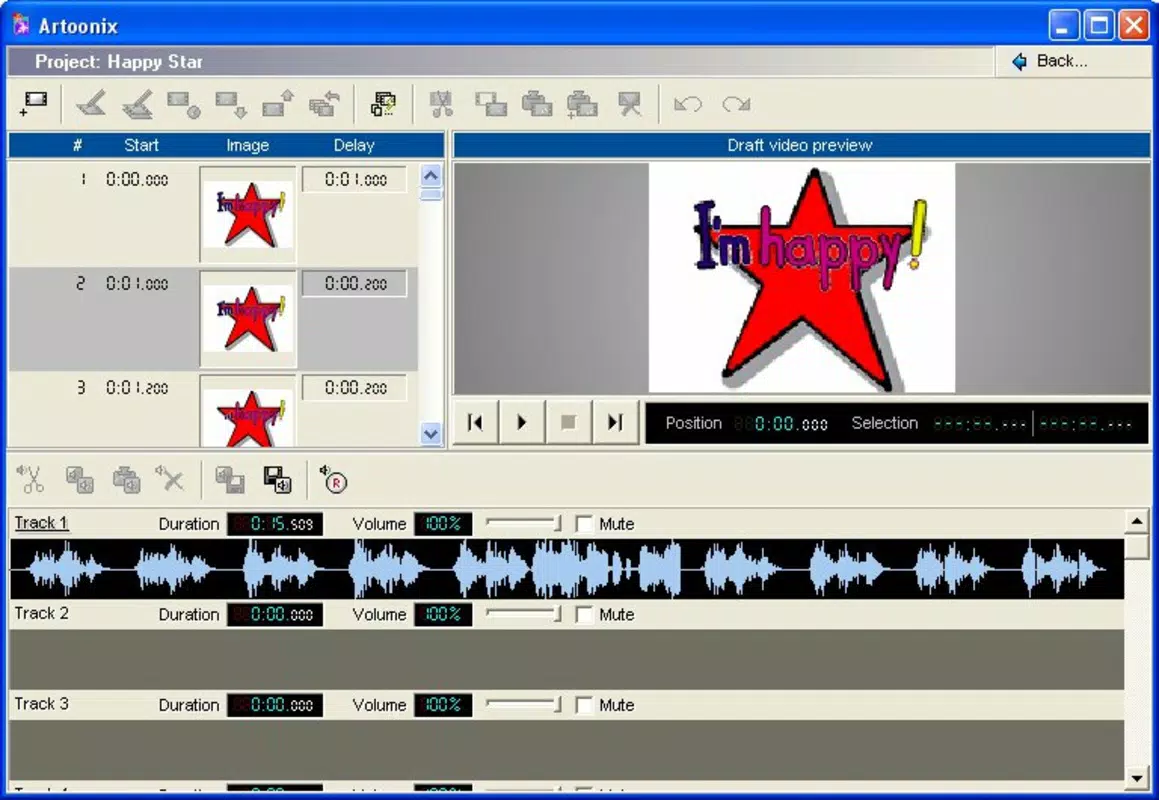Click the delay field of frame 1
Image resolution: width=1159 pixels, height=800 pixels.
click(355, 180)
